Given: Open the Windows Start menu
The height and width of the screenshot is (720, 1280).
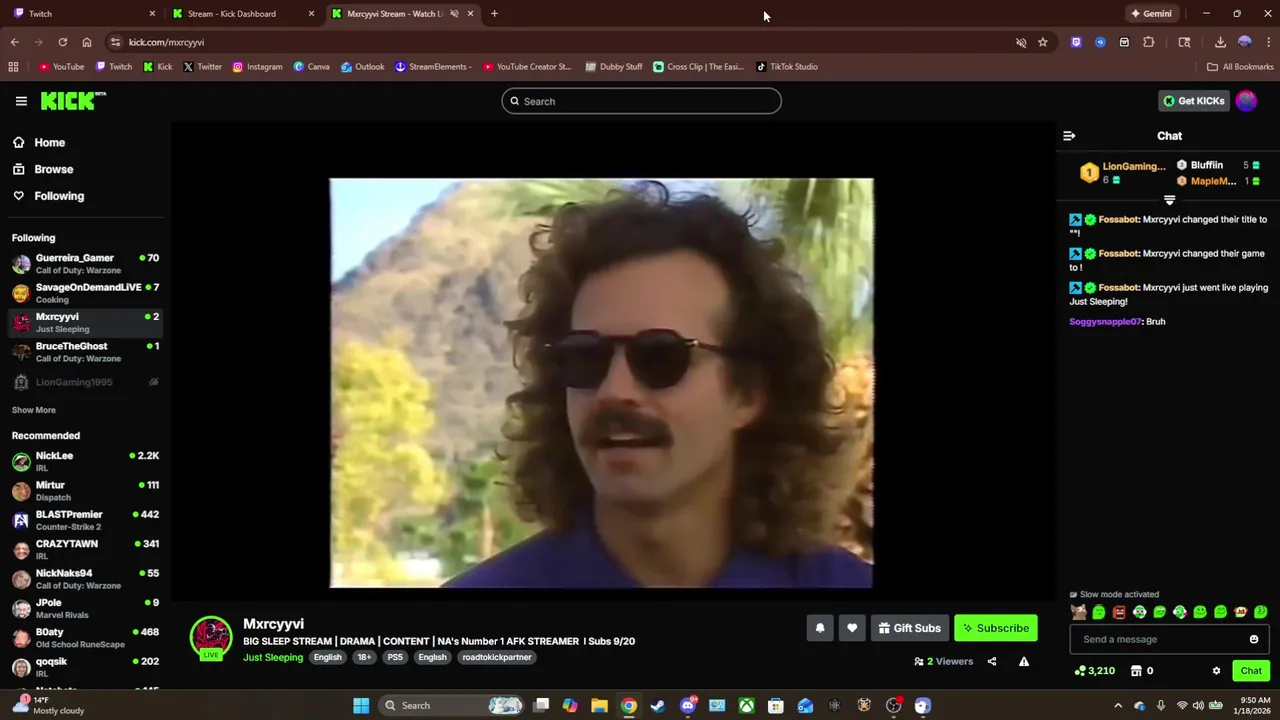Looking at the screenshot, I should click(361, 706).
